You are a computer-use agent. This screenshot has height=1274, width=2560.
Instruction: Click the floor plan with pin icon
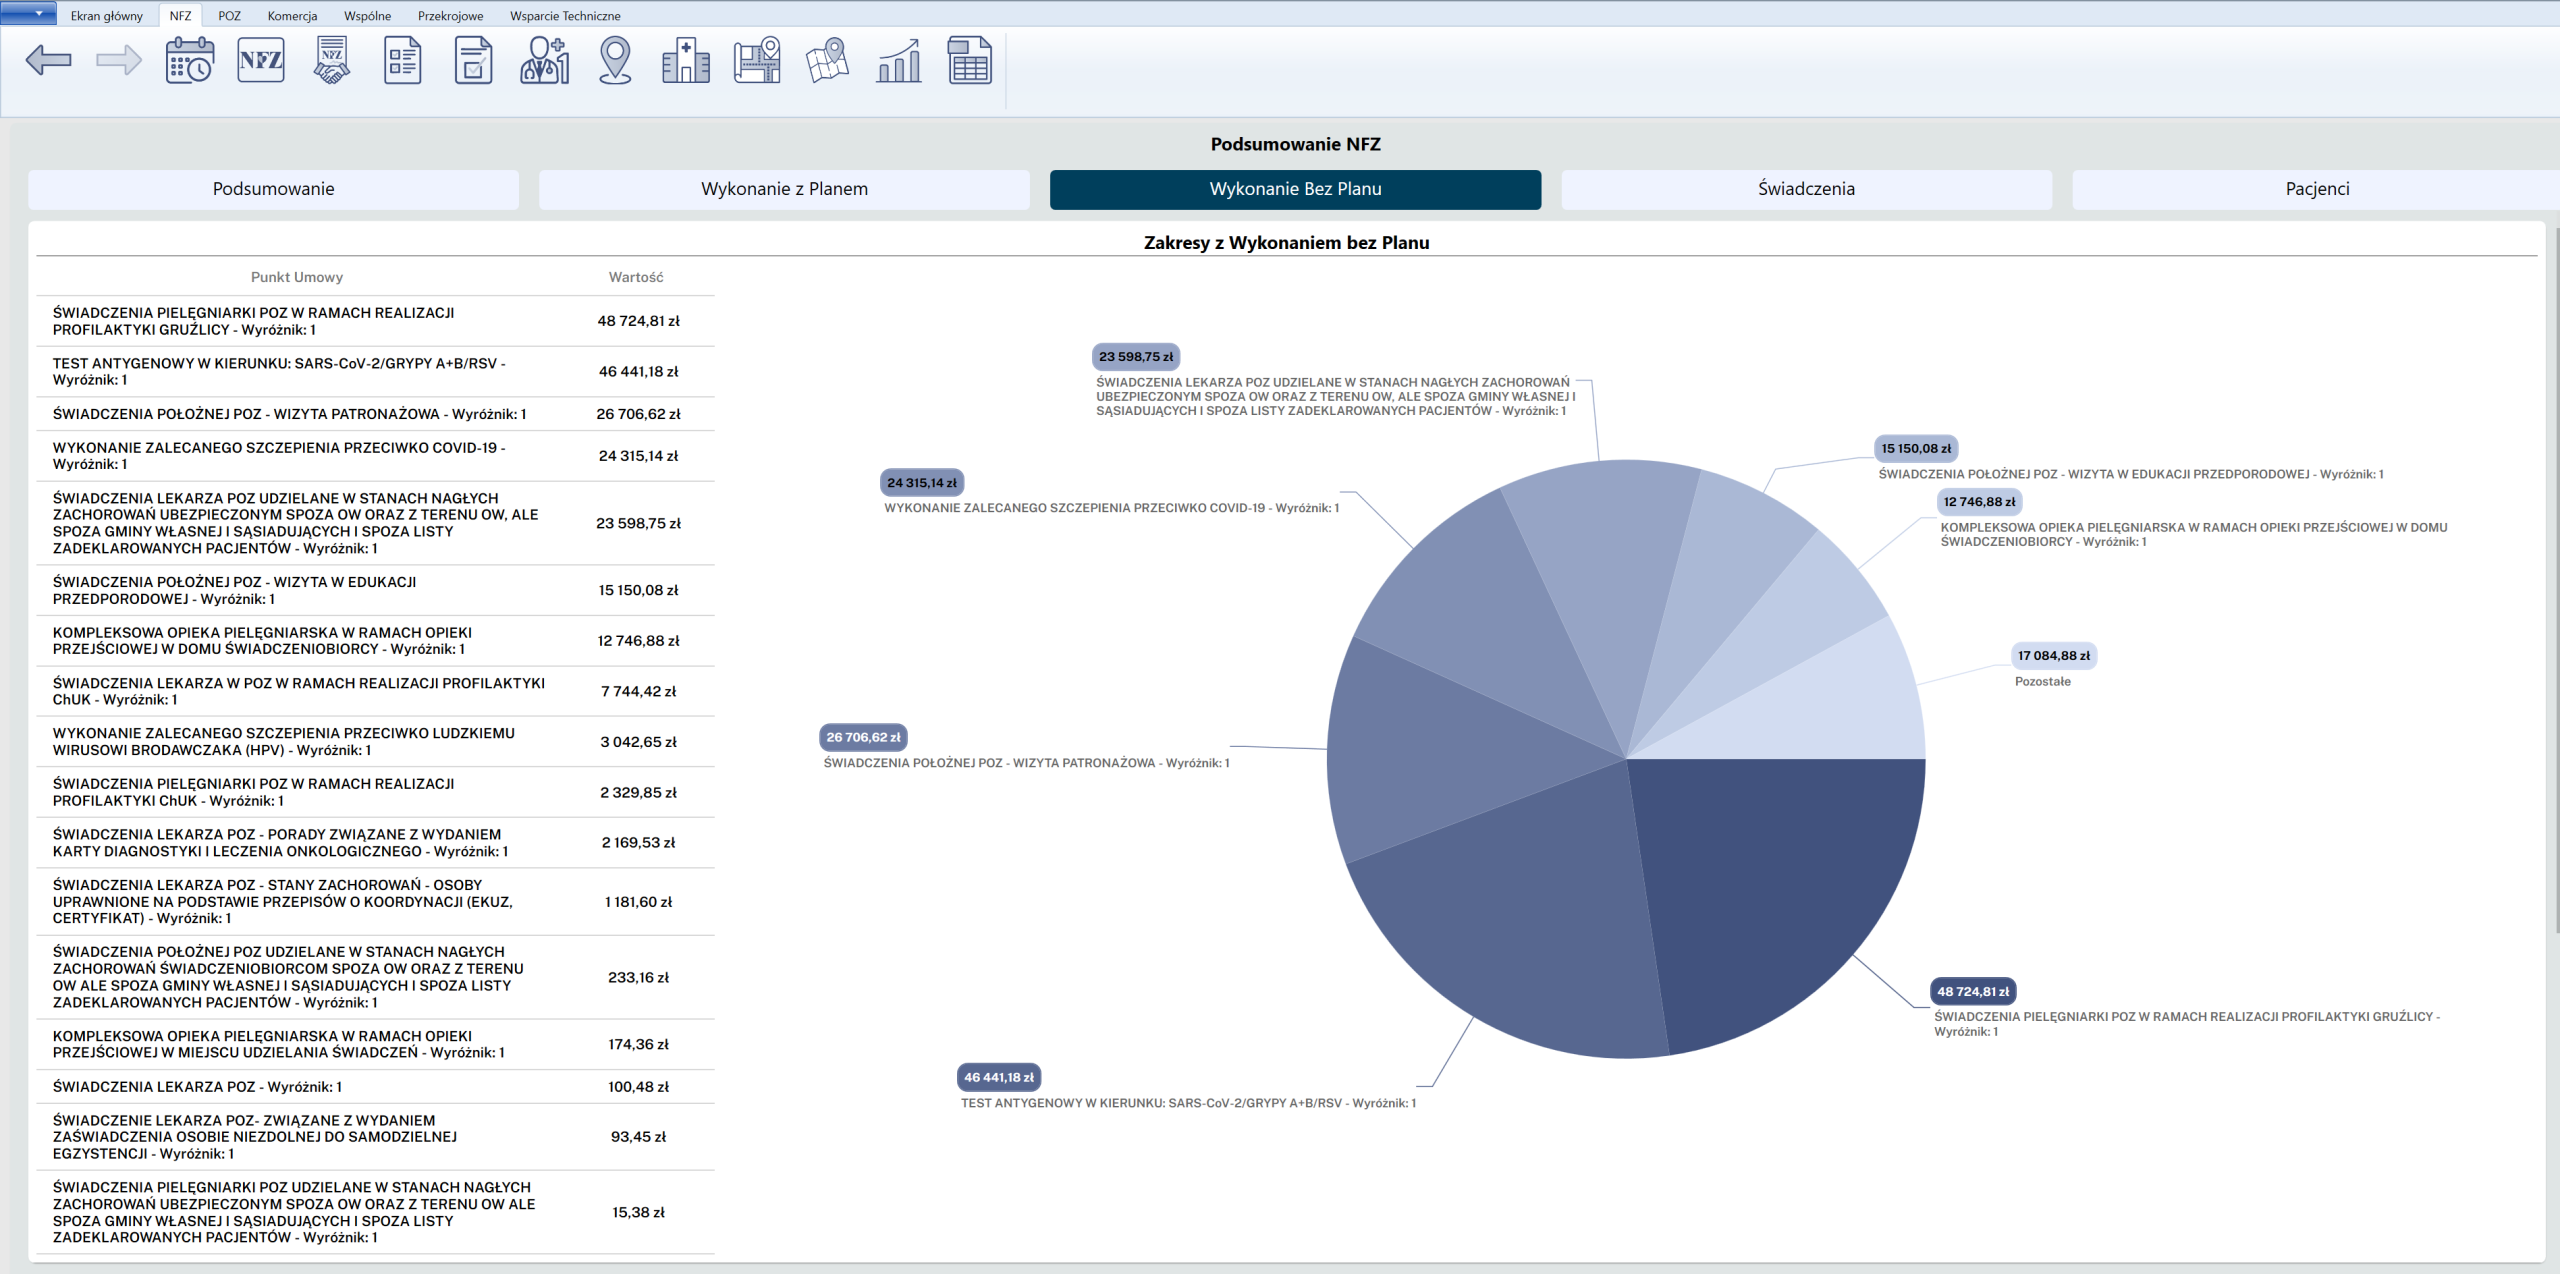pyautogui.click(x=757, y=60)
